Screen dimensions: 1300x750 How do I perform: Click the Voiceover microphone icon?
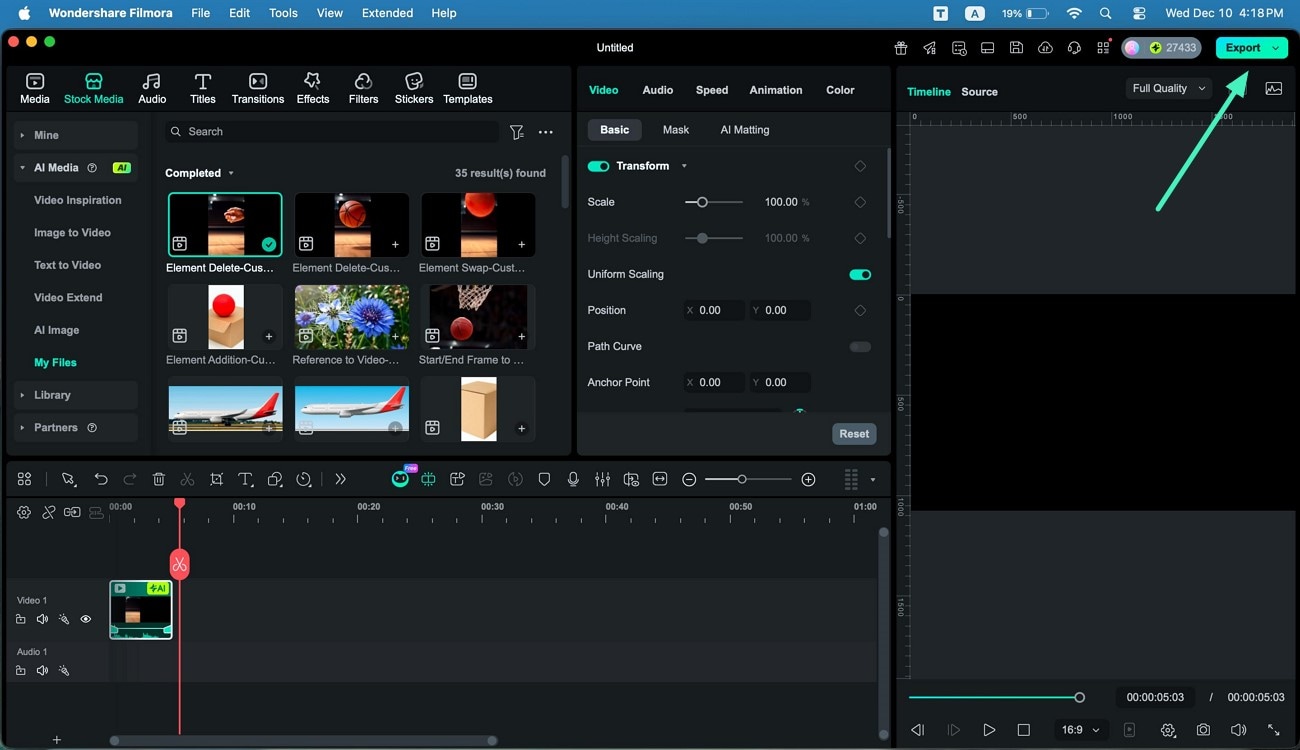(x=573, y=479)
